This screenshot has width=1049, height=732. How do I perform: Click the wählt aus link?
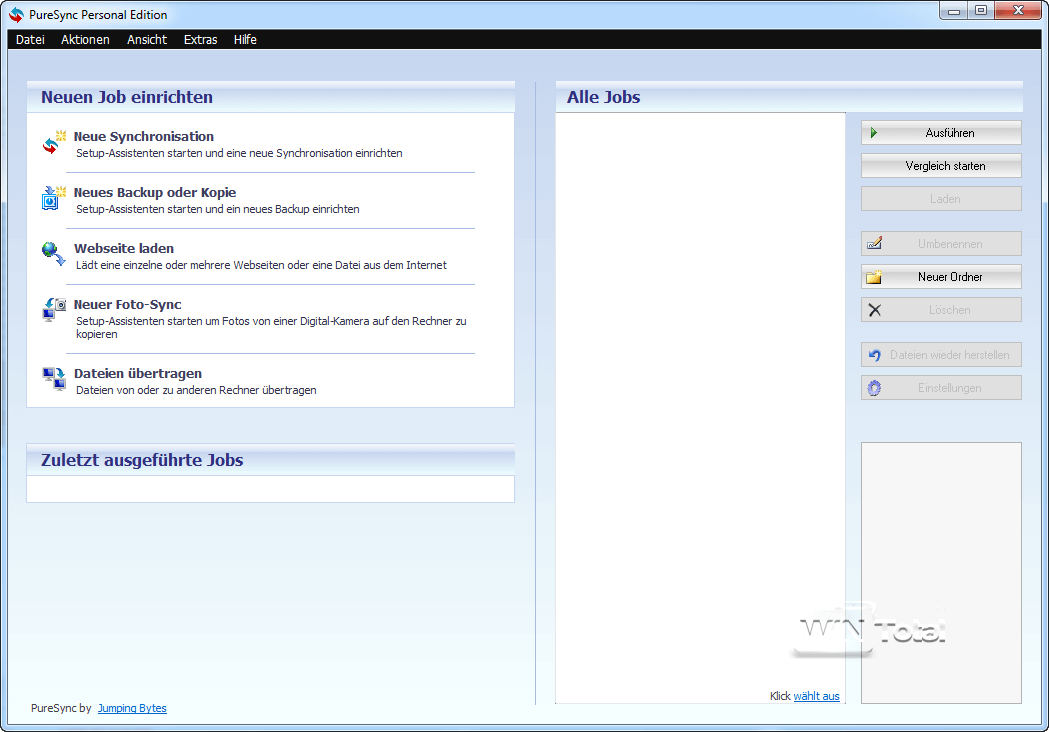click(x=816, y=696)
